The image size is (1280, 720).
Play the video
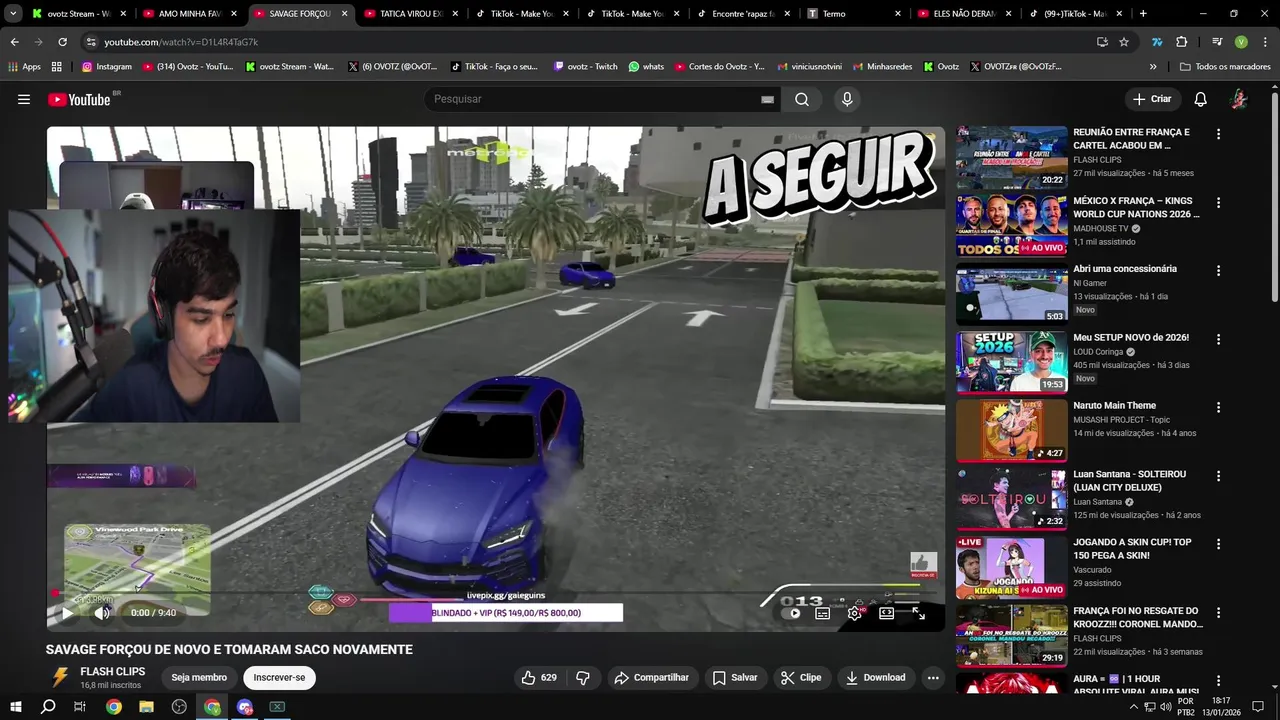tap(67, 613)
